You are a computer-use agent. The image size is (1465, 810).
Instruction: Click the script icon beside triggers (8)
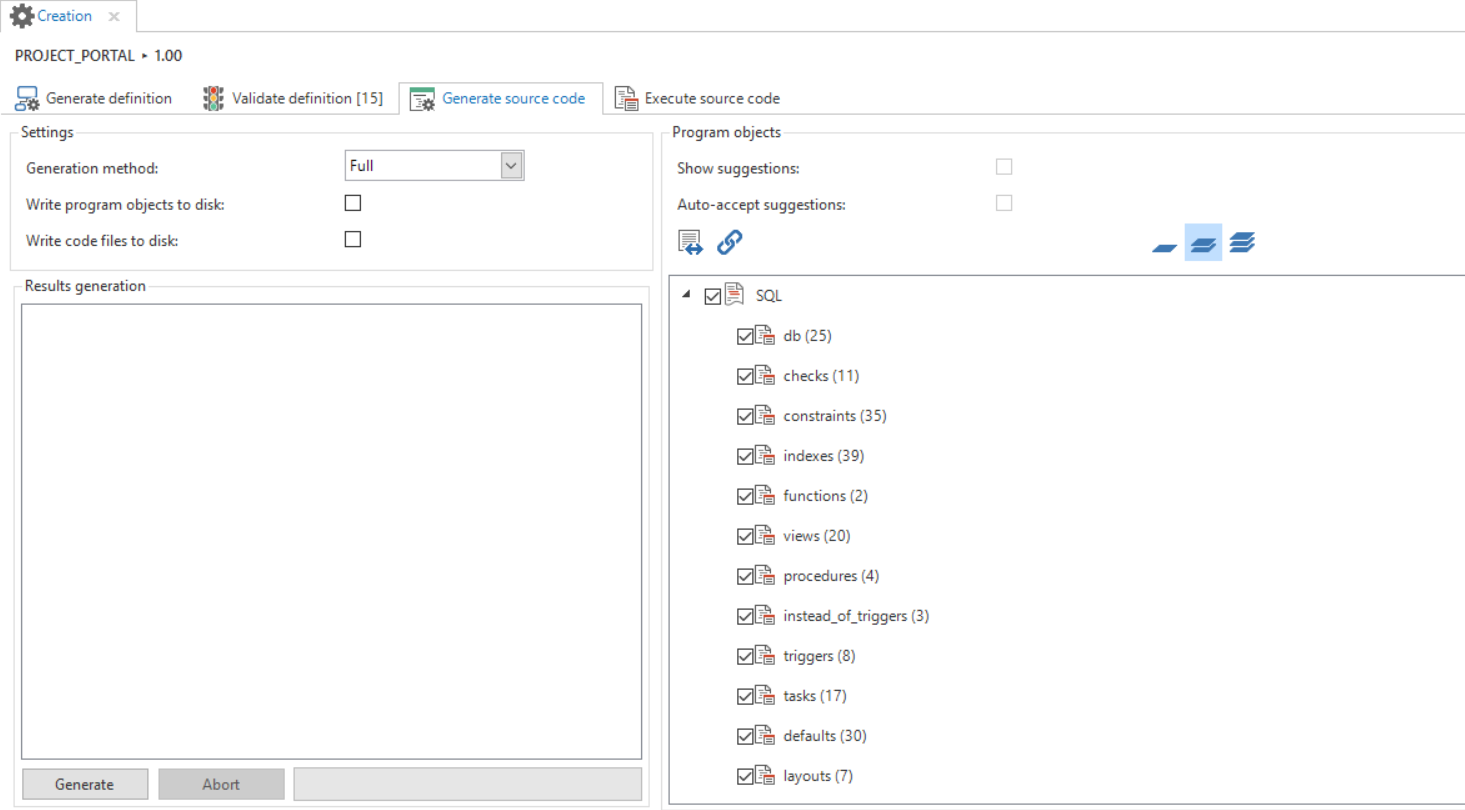coord(765,656)
